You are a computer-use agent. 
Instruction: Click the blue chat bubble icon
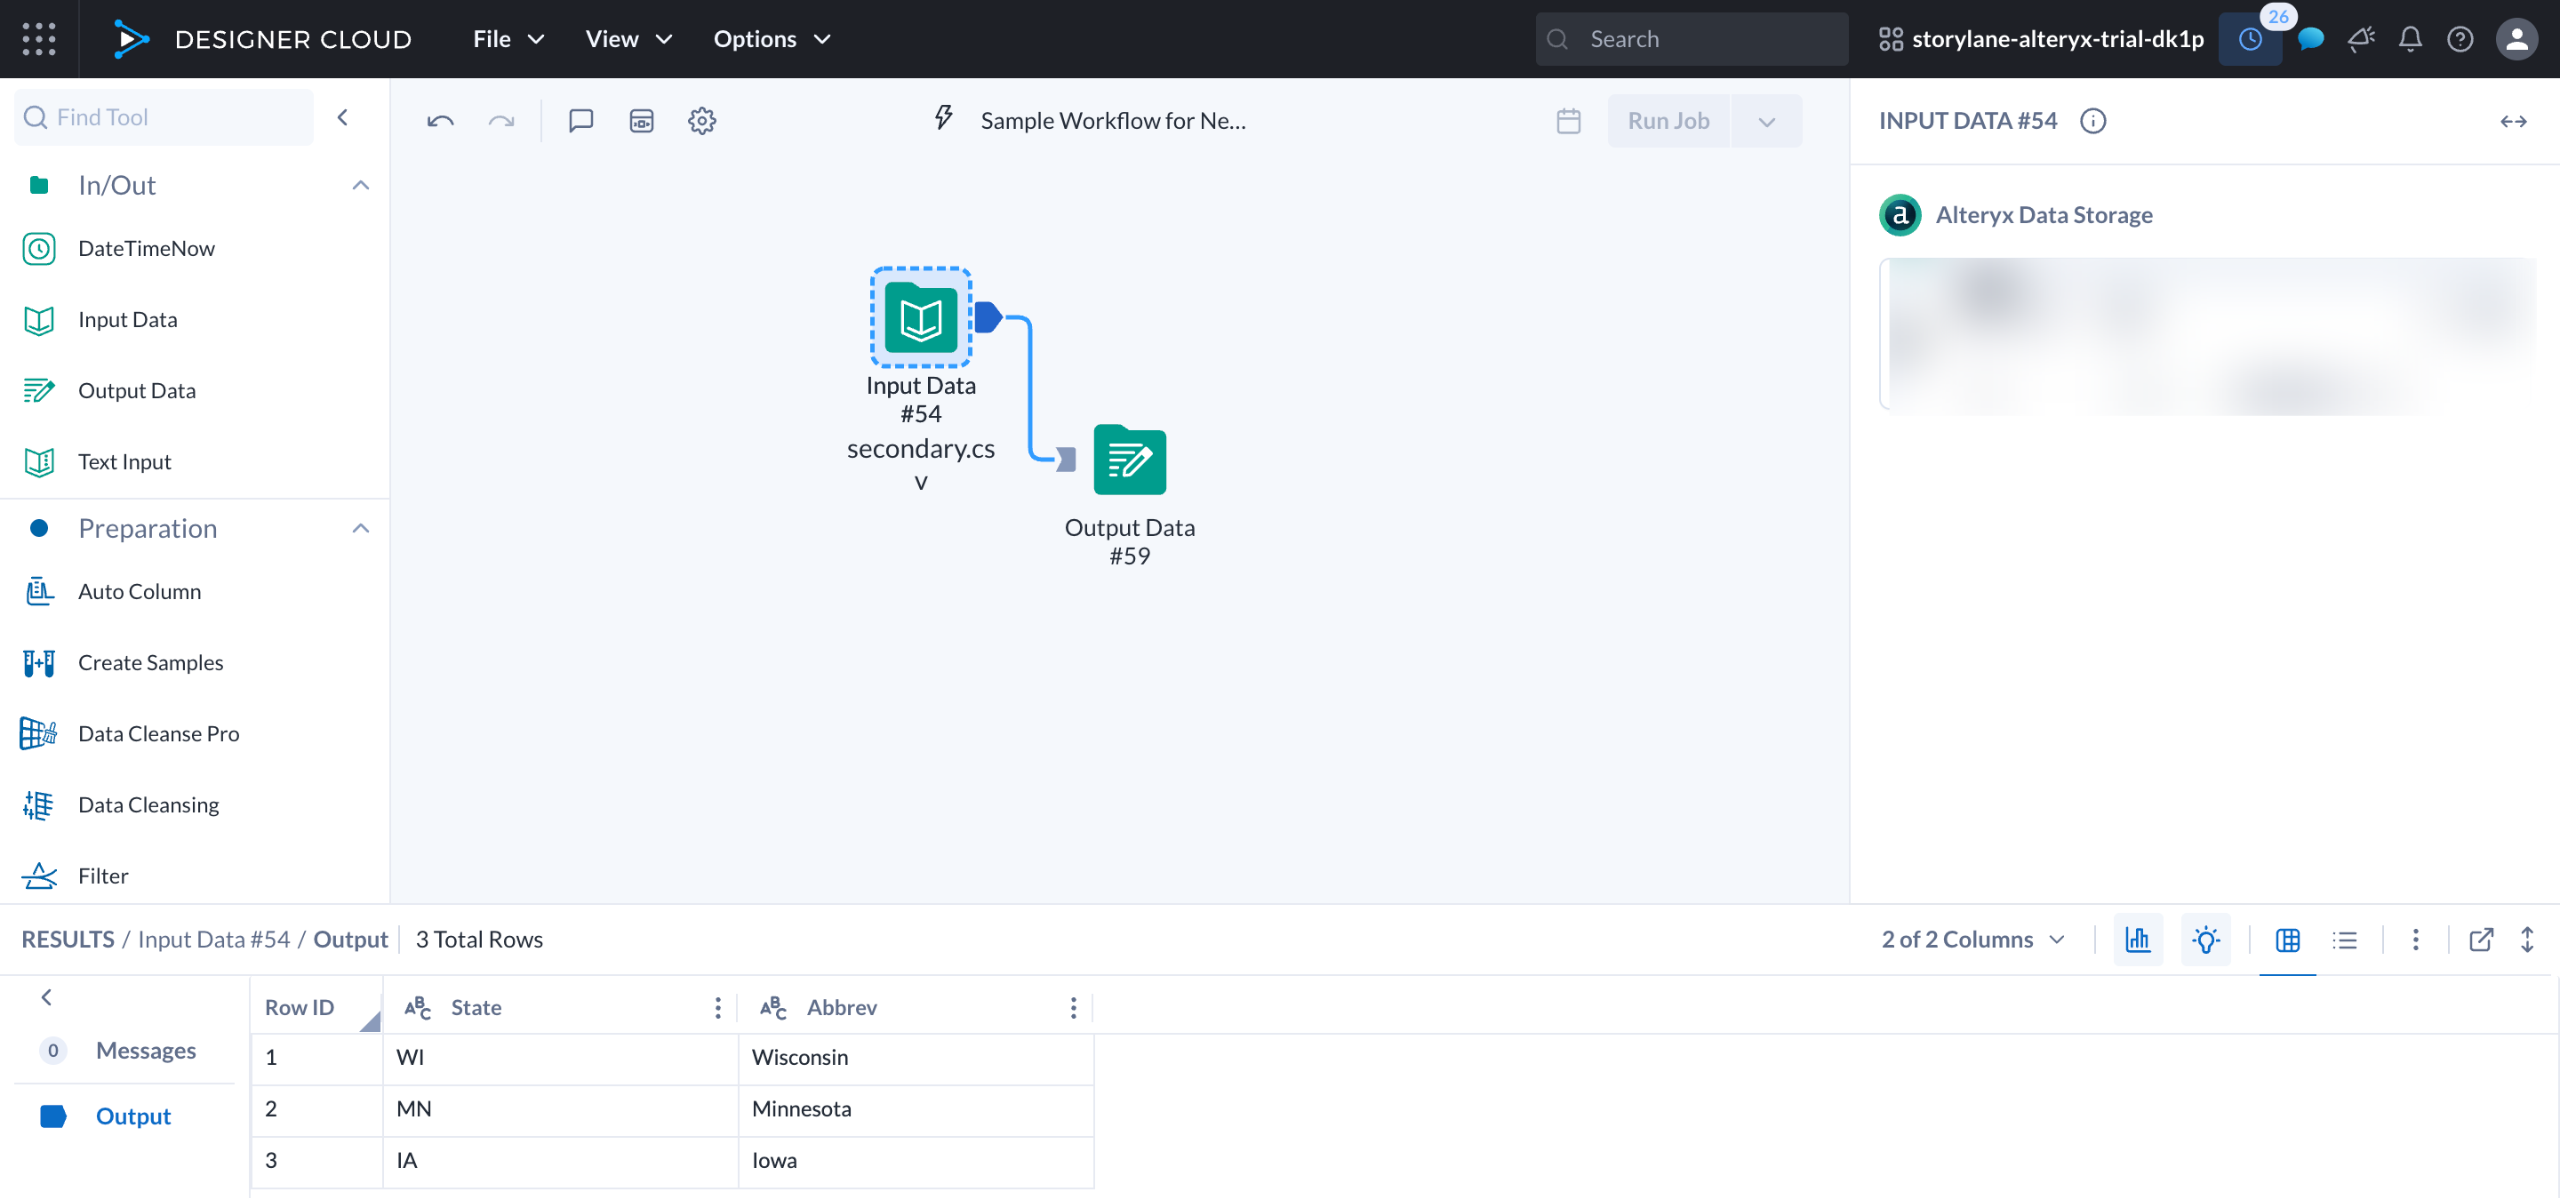point(2310,39)
